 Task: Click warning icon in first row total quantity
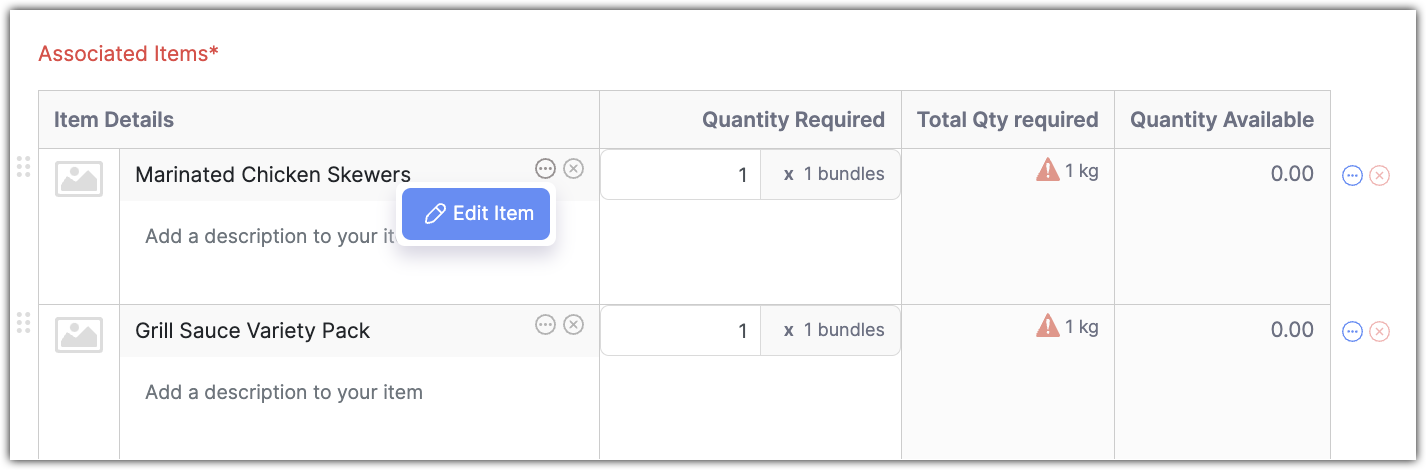(x=1047, y=171)
